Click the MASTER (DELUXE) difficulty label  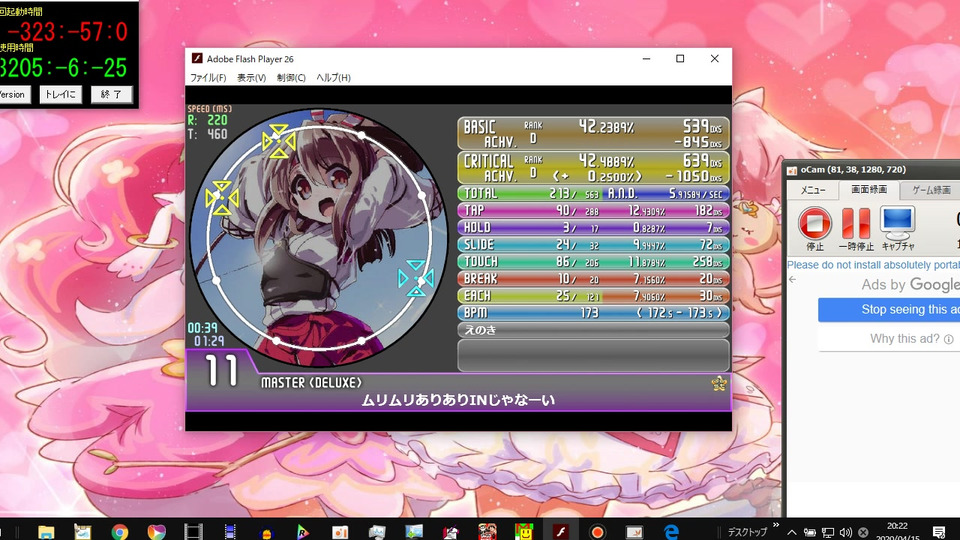[x=311, y=383]
